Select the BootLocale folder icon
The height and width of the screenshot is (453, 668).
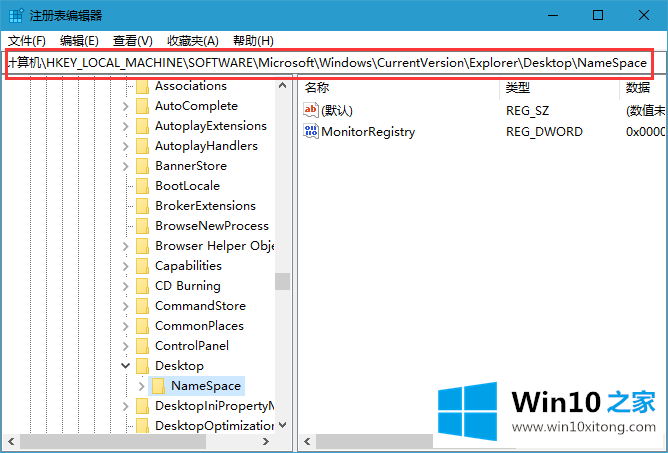tap(142, 186)
